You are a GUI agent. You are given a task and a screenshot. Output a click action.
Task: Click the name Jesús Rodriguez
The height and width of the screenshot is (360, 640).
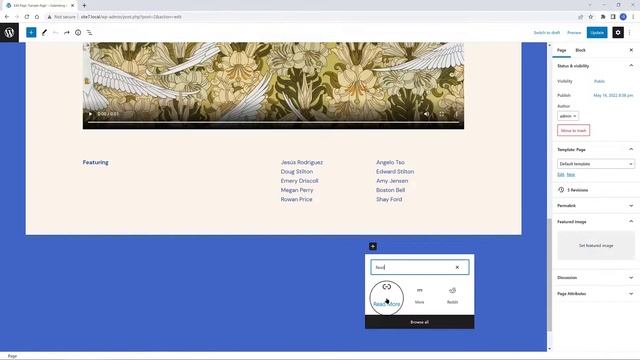(302, 162)
